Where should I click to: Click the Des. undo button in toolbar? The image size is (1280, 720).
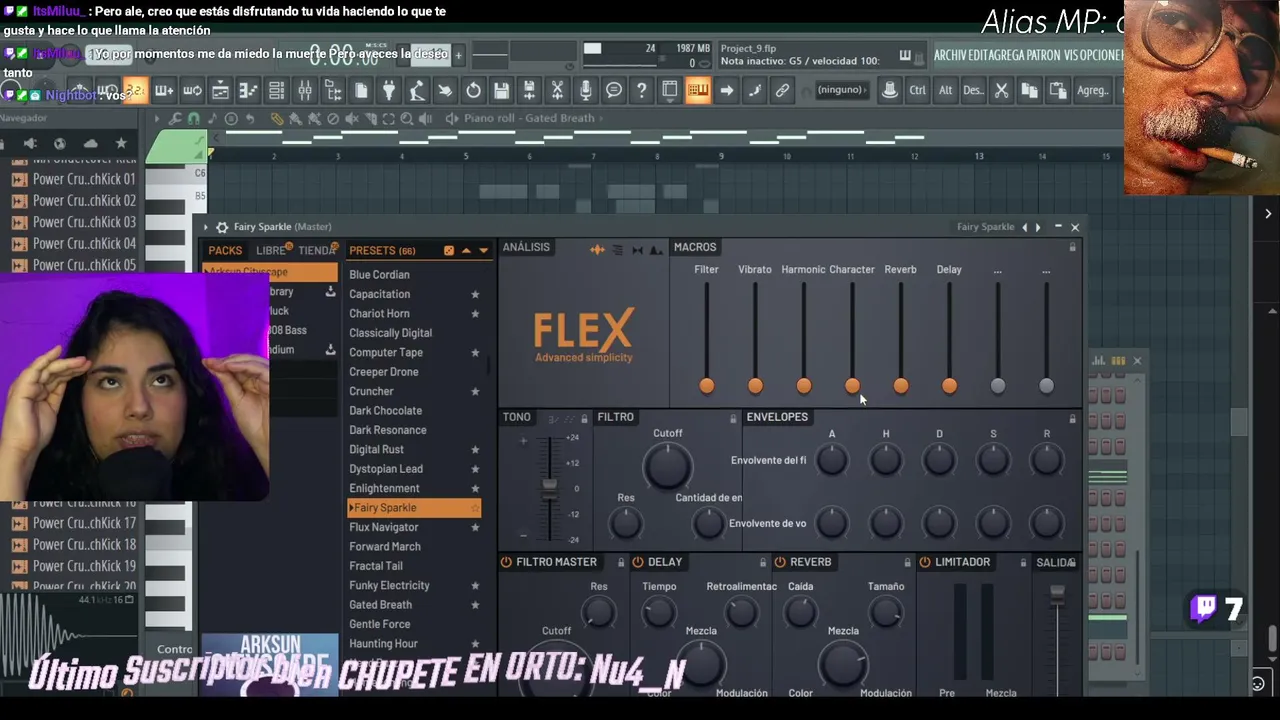[973, 90]
